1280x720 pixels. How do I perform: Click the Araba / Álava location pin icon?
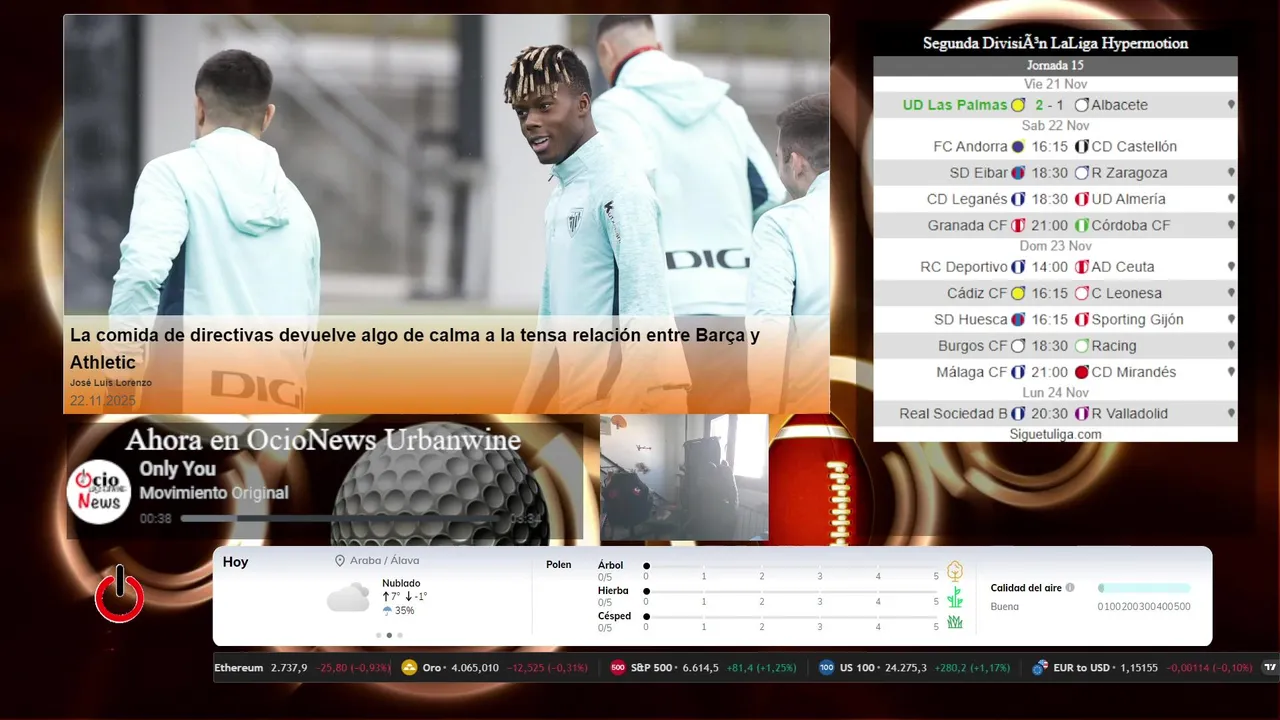pos(340,561)
